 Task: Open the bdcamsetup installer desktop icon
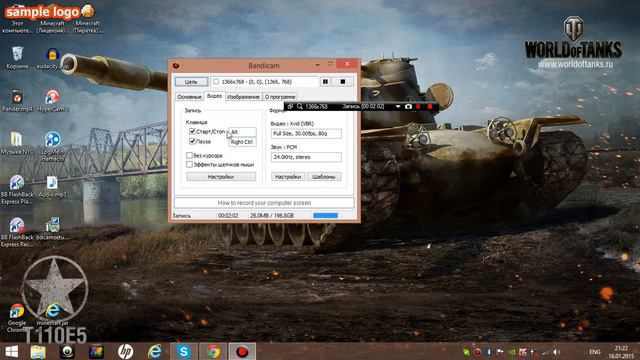[52, 229]
